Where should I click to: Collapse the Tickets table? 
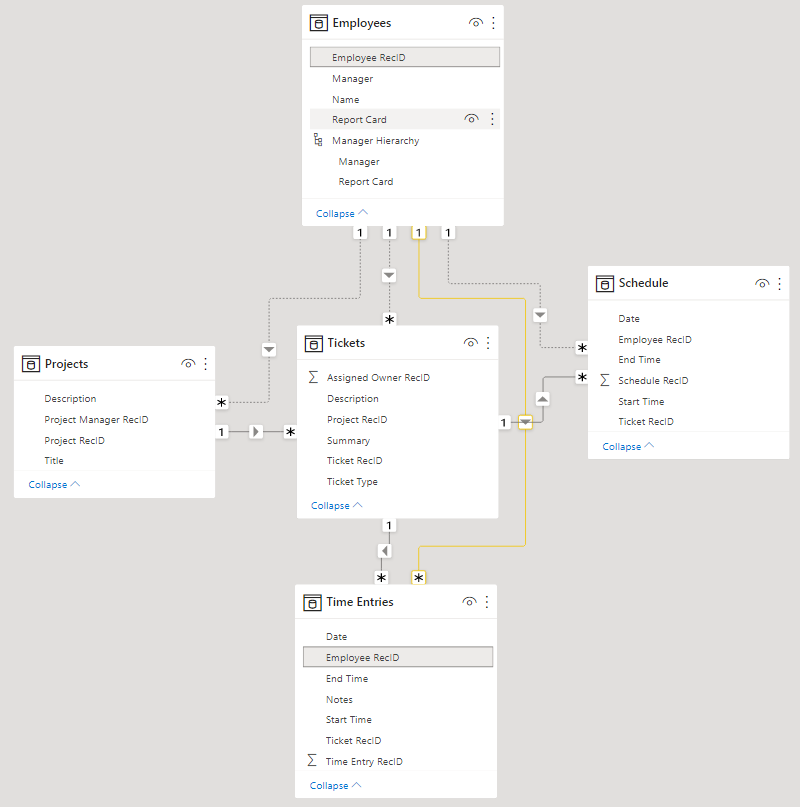337,505
